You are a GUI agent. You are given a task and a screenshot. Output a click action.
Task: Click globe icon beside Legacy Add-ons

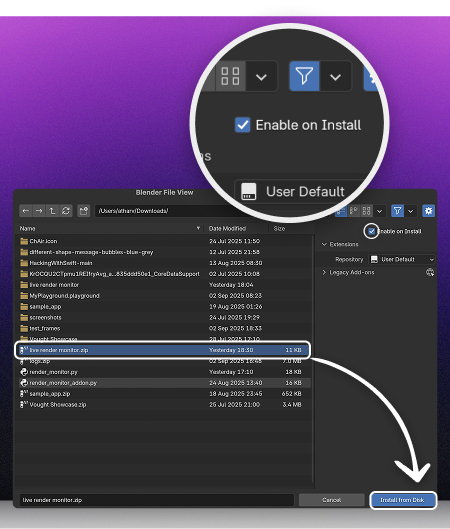pos(430,272)
